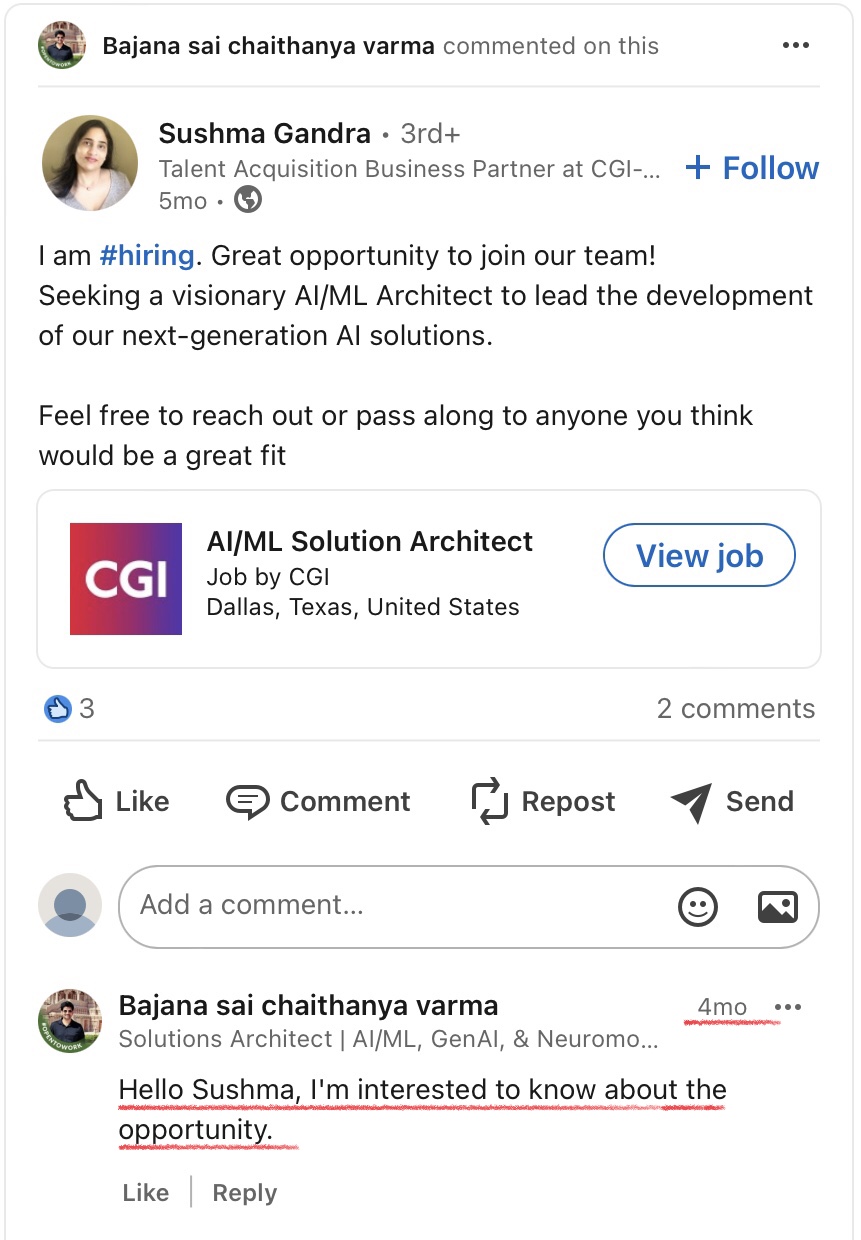Image resolution: width=861 pixels, height=1240 pixels.
Task: Open the post's three-dot options menu
Action: click(x=796, y=46)
